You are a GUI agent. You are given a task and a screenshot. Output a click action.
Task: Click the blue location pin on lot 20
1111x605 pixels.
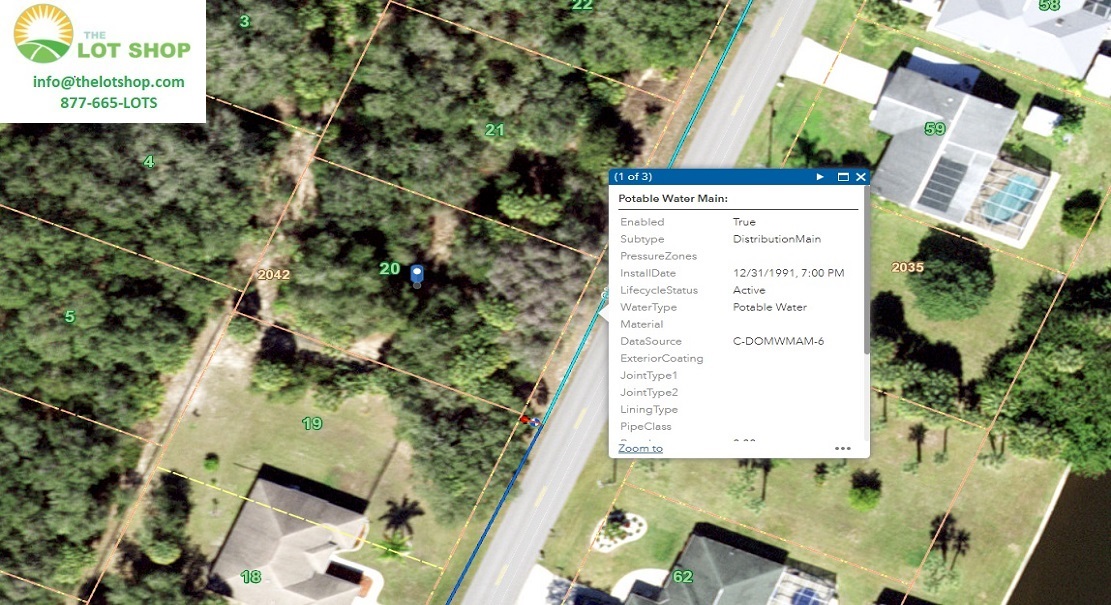(417, 273)
